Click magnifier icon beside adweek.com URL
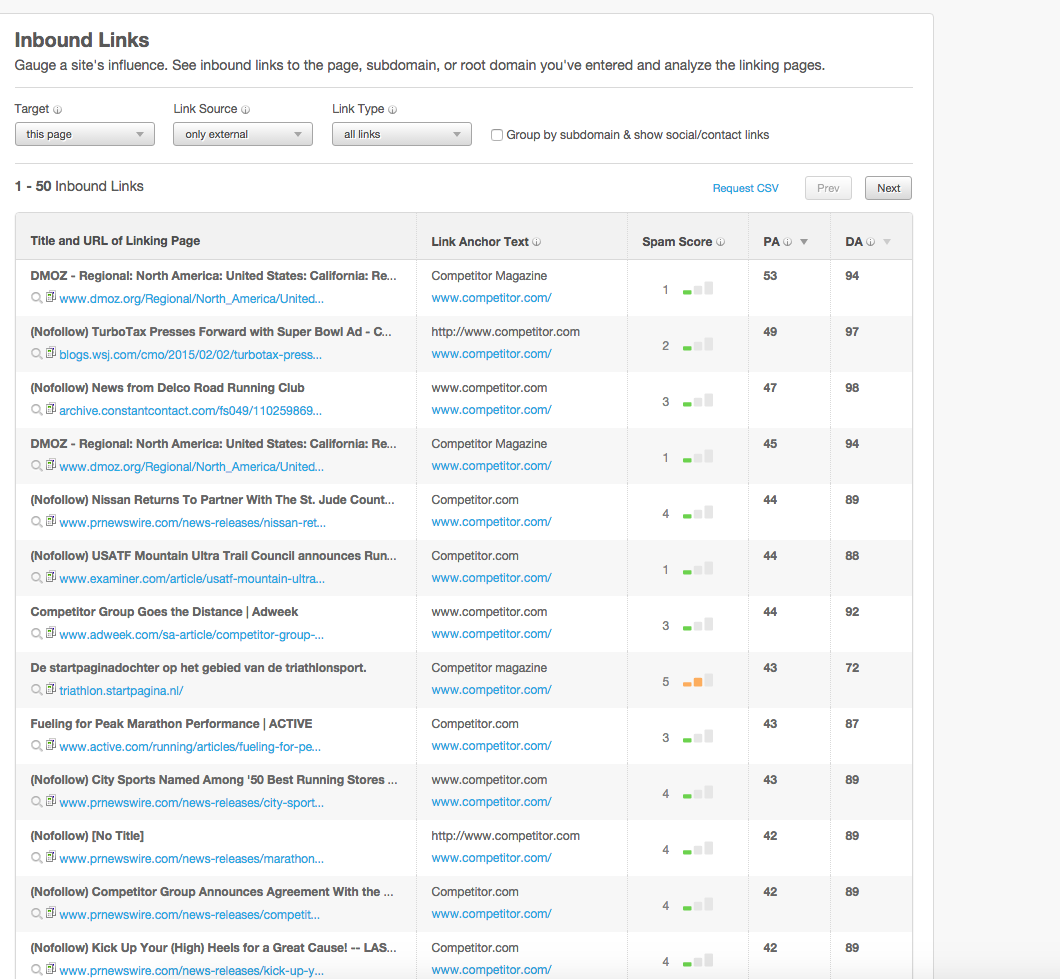Screen dimensions: 1060x979 pyautogui.click(x=37, y=634)
